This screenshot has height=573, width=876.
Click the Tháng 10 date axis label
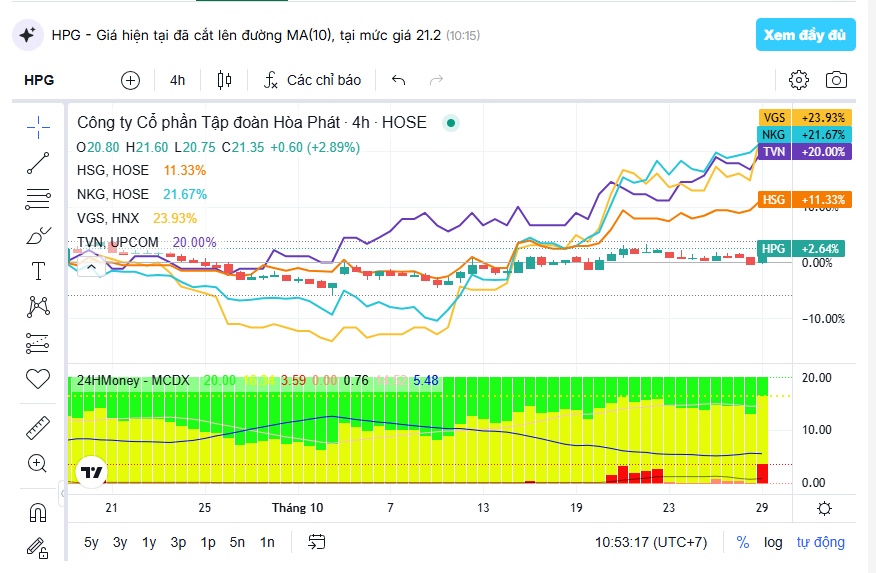[x=297, y=508]
